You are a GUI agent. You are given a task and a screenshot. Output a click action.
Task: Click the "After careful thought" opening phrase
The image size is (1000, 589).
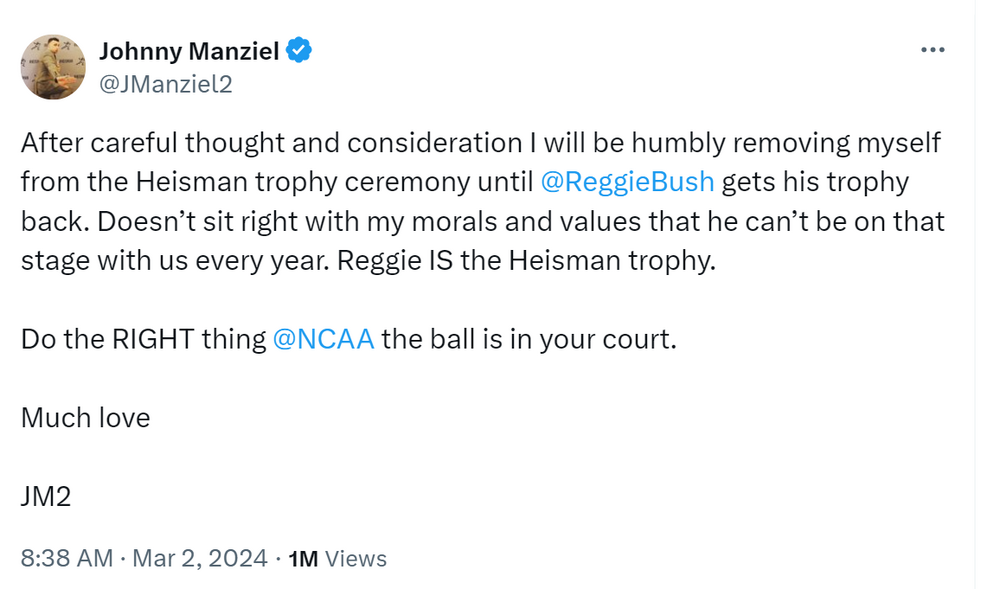point(150,143)
